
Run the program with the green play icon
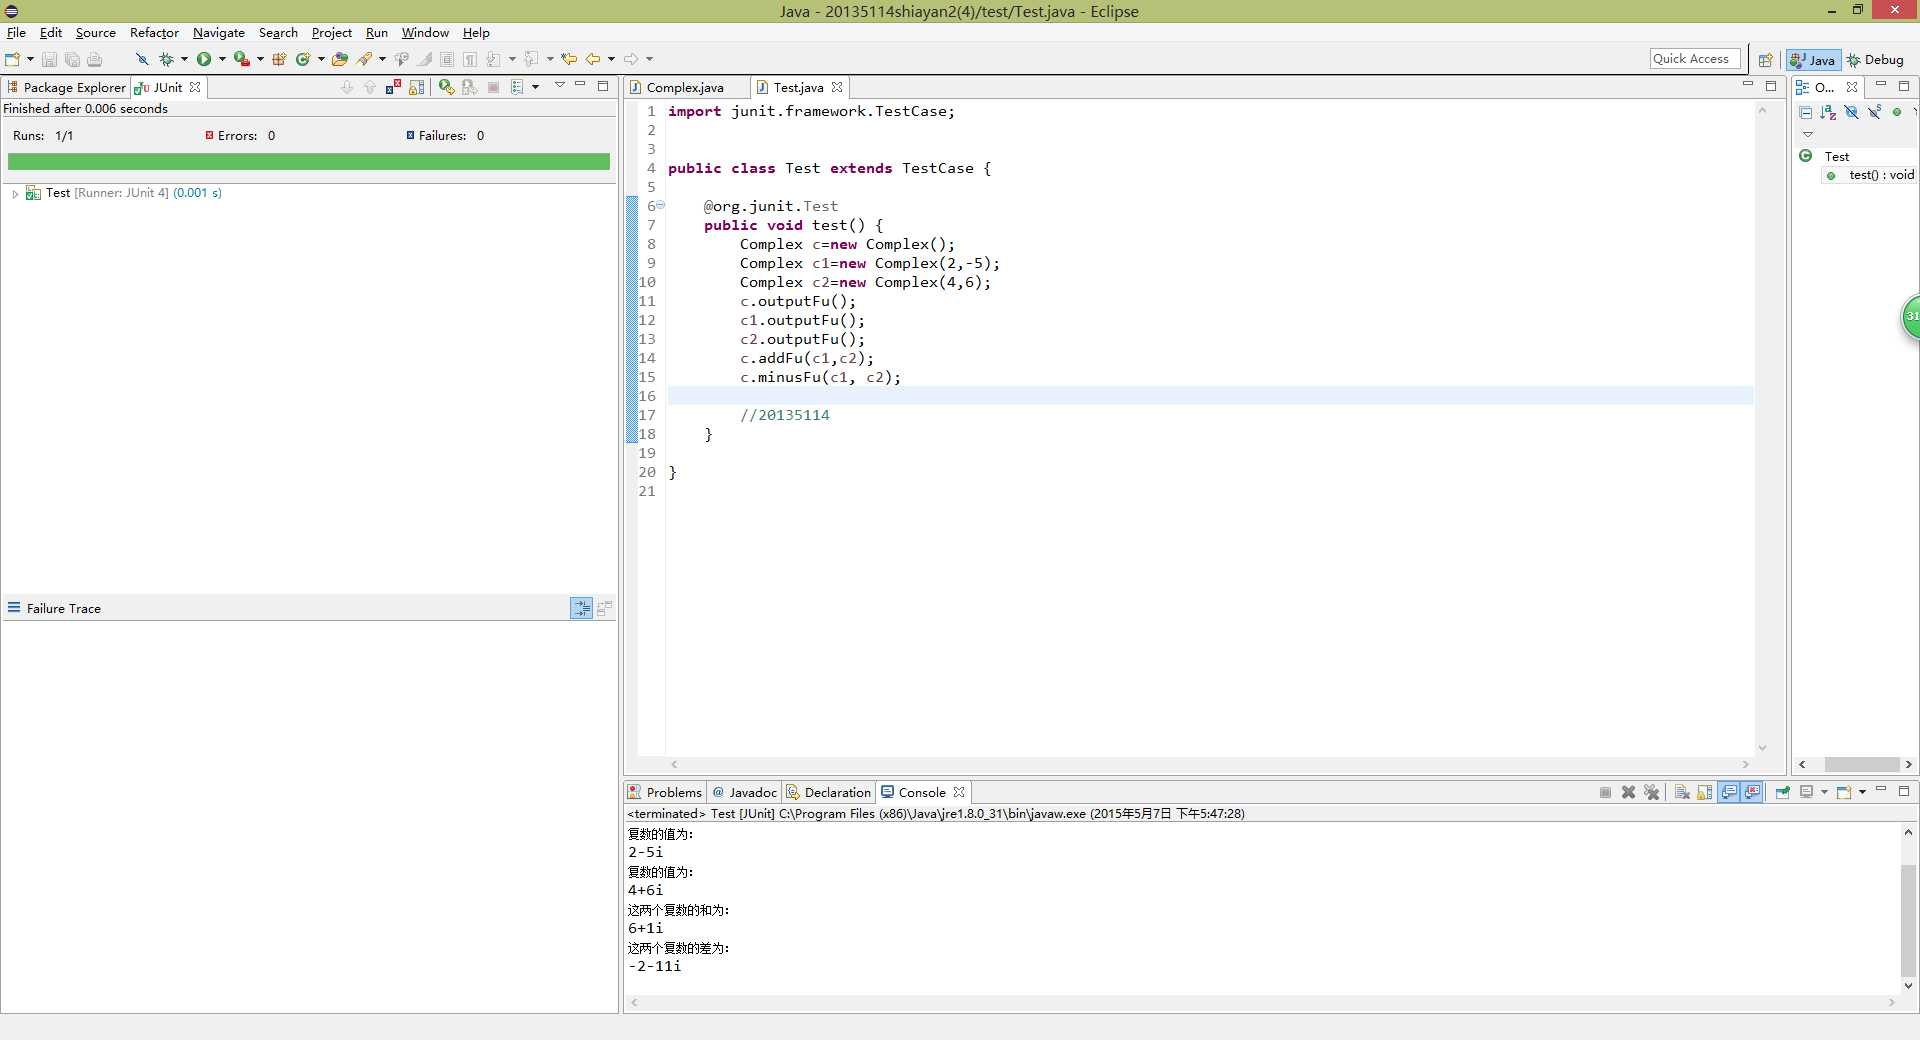click(x=204, y=59)
